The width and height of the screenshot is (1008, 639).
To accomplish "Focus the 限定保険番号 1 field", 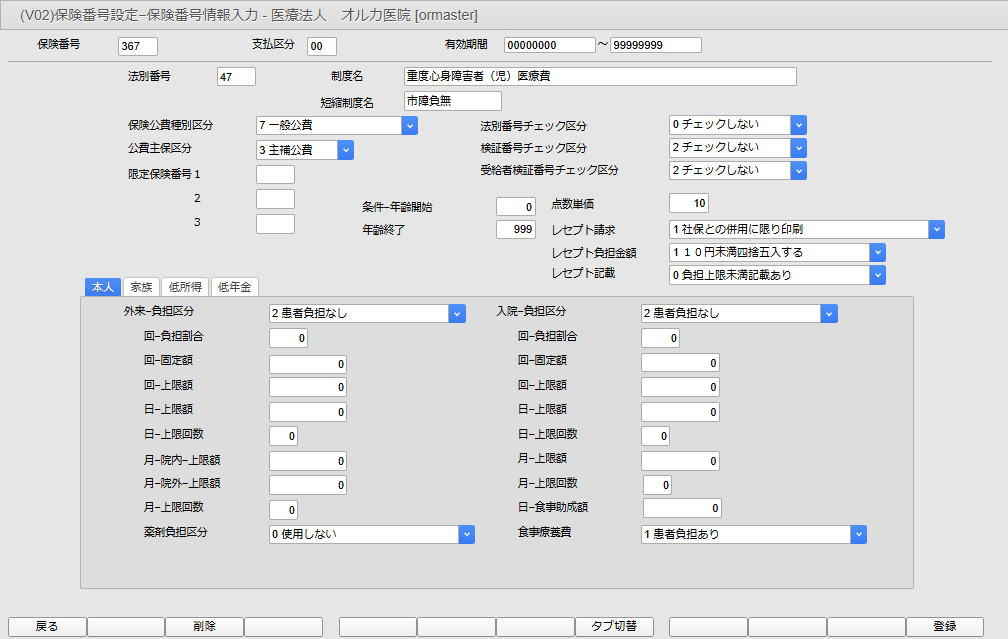I will click(276, 174).
